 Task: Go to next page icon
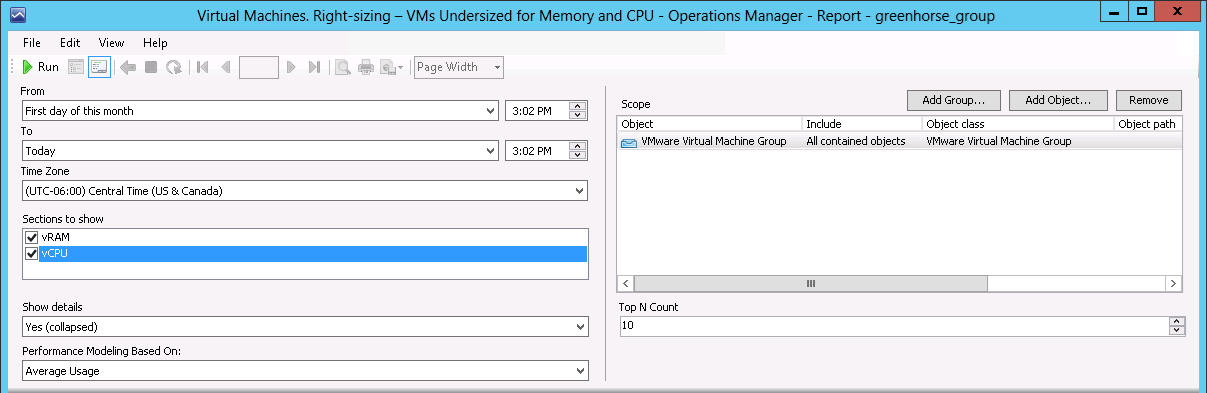point(291,67)
